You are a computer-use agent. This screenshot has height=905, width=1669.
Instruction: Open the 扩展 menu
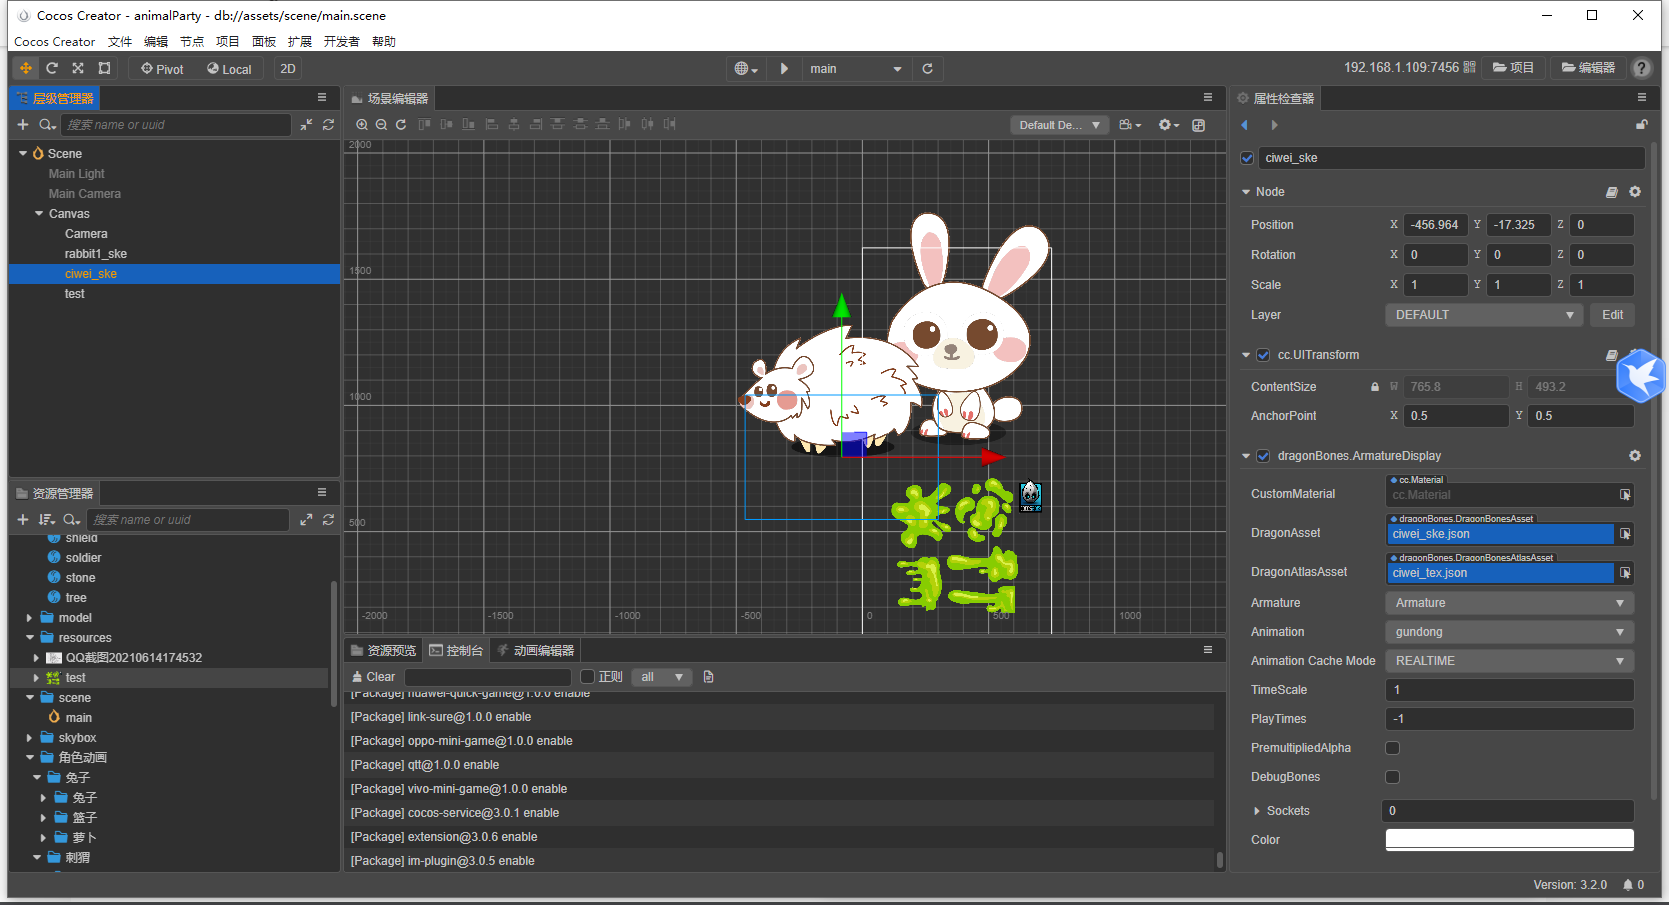[x=299, y=41]
